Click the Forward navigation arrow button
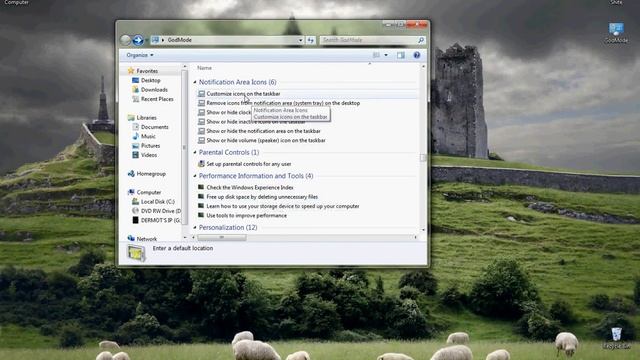The height and width of the screenshot is (360, 640). (138, 40)
